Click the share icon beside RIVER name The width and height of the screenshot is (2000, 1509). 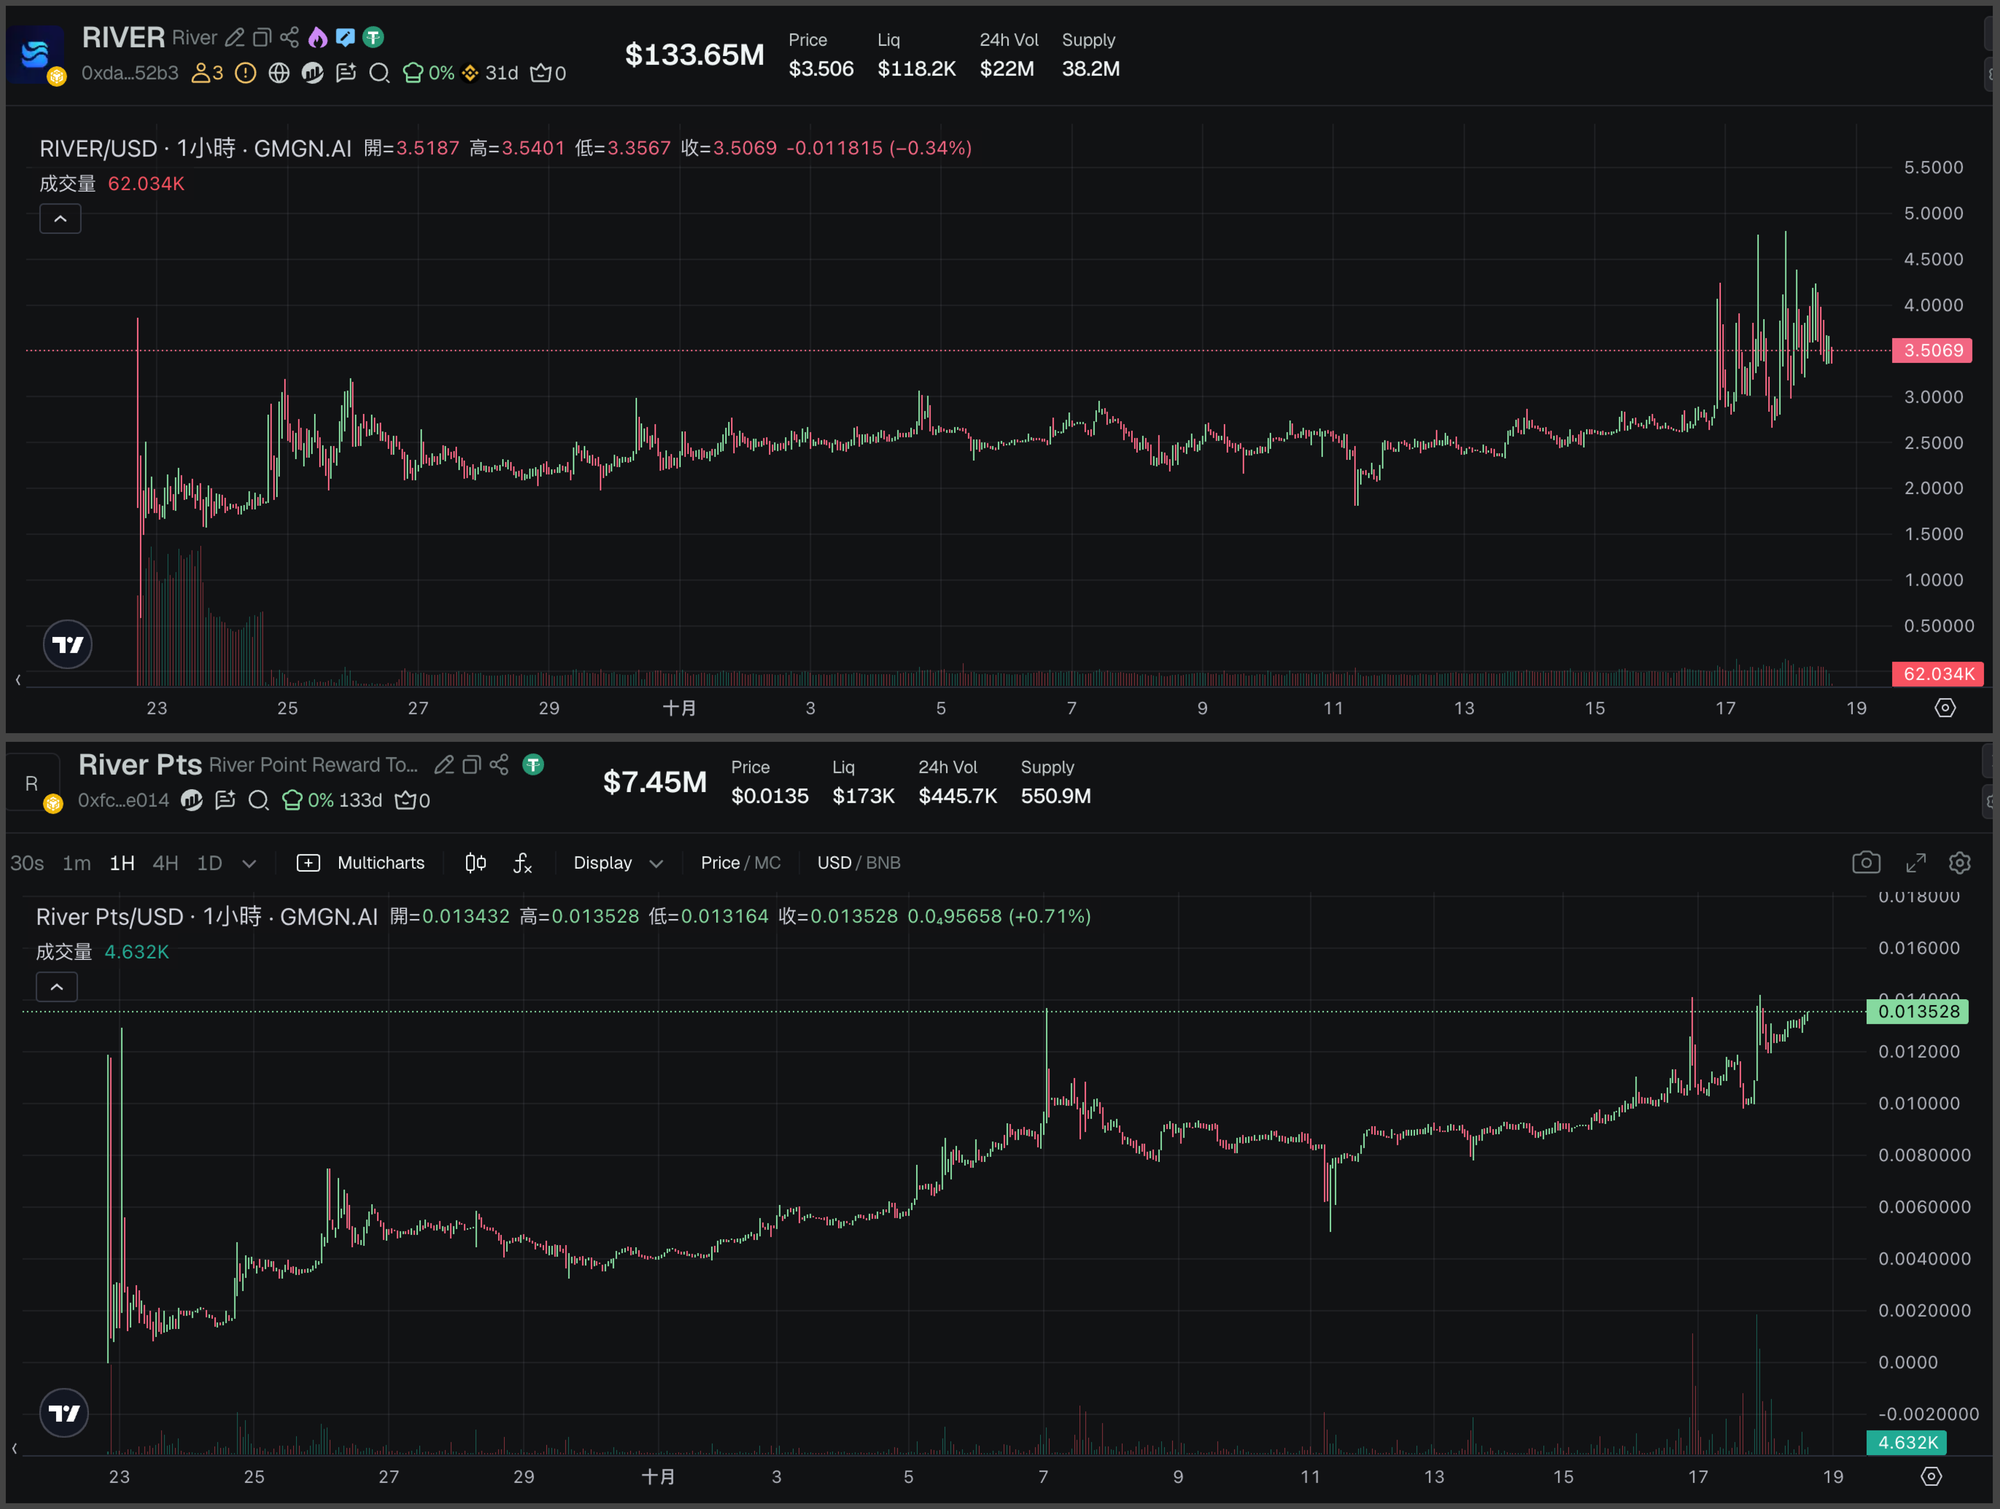point(289,38)
